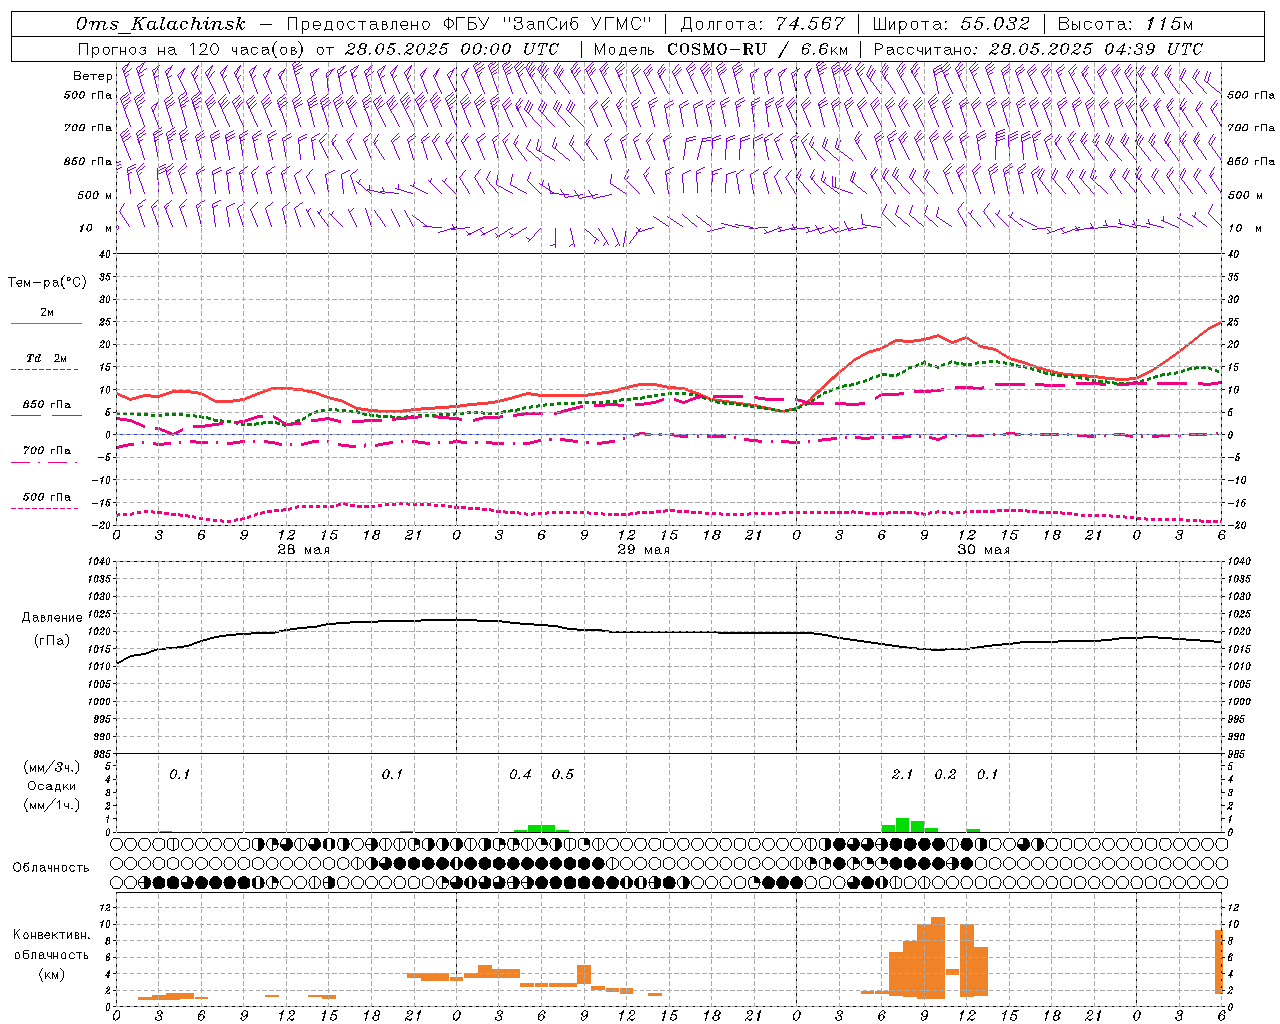Select the 0.5 precipitation value

(x=563, y=774)
